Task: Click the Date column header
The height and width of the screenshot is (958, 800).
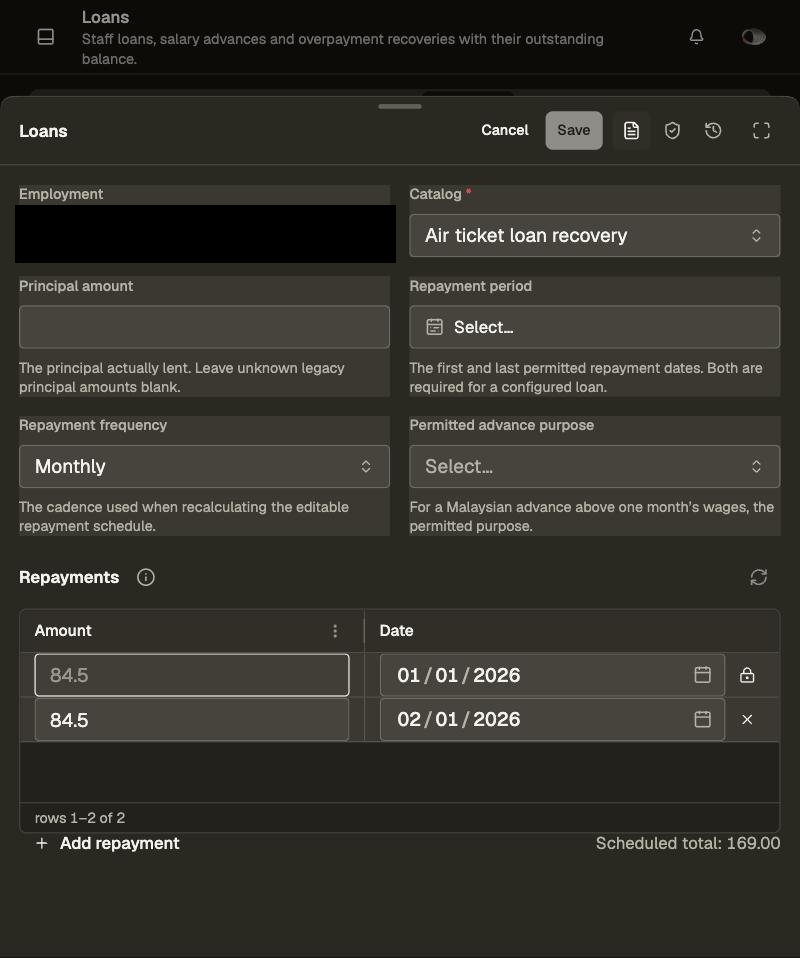Action: (396, 631)
